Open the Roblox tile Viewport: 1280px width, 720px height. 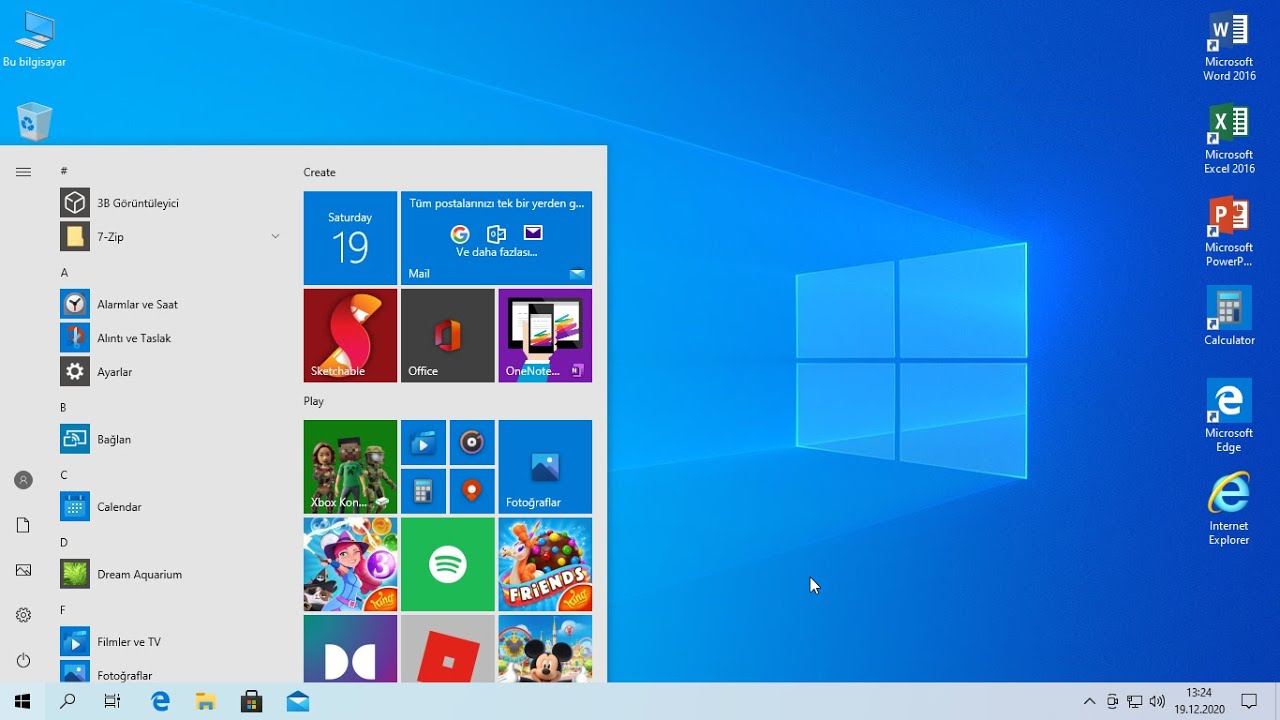point(448,649)
